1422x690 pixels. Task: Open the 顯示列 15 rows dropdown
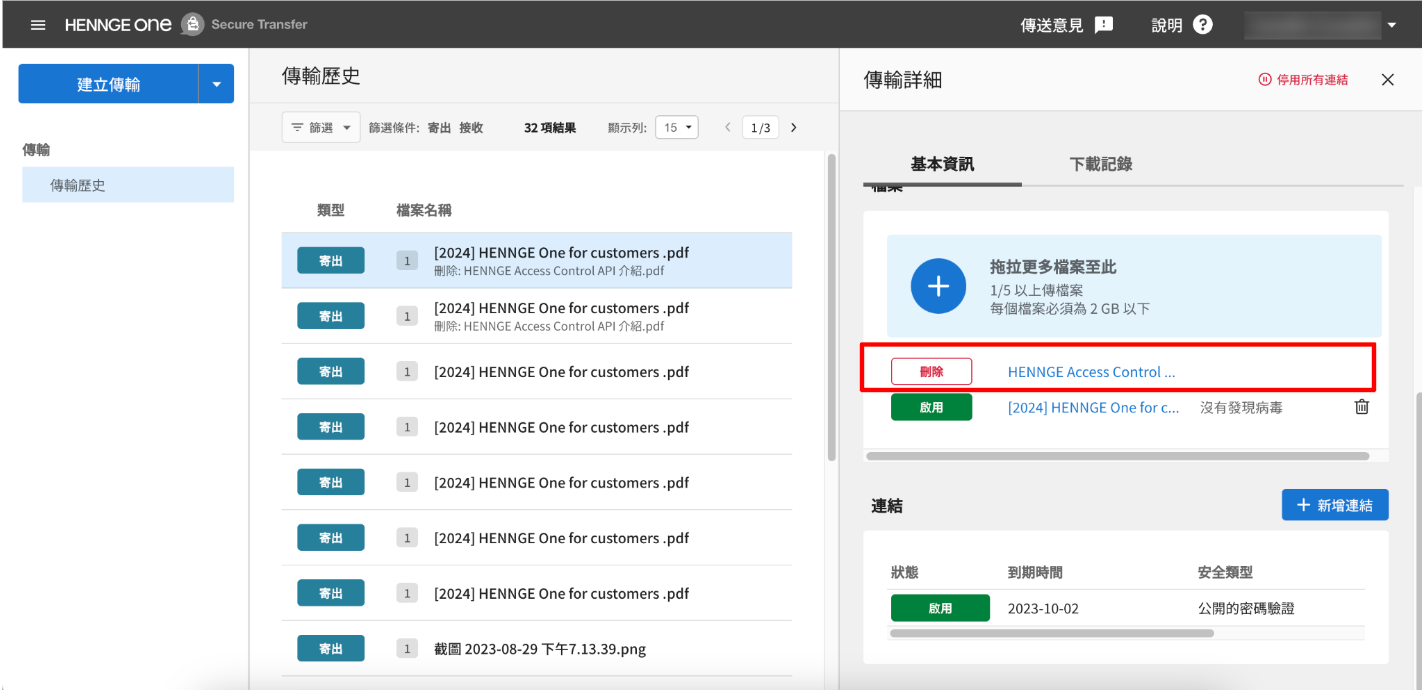pos(677,127)
